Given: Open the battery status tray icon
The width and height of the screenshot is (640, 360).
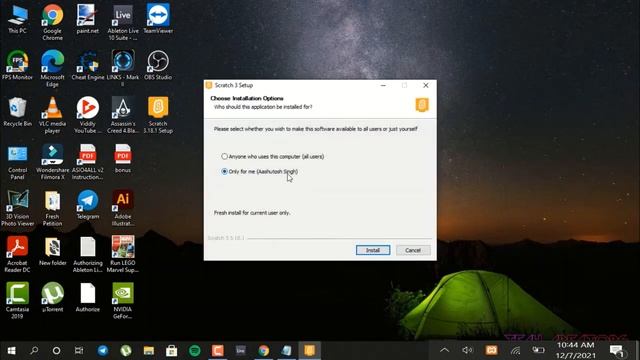Looking at the screenshot, I should click(538, 350).
